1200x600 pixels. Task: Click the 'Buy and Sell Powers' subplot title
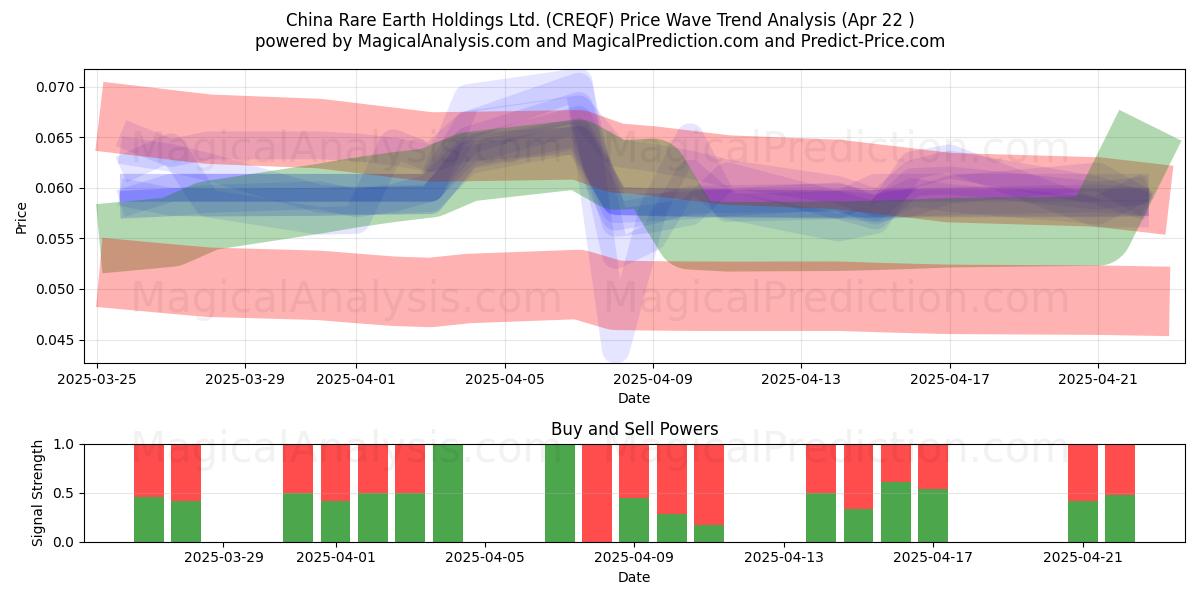tap(634, 429)
